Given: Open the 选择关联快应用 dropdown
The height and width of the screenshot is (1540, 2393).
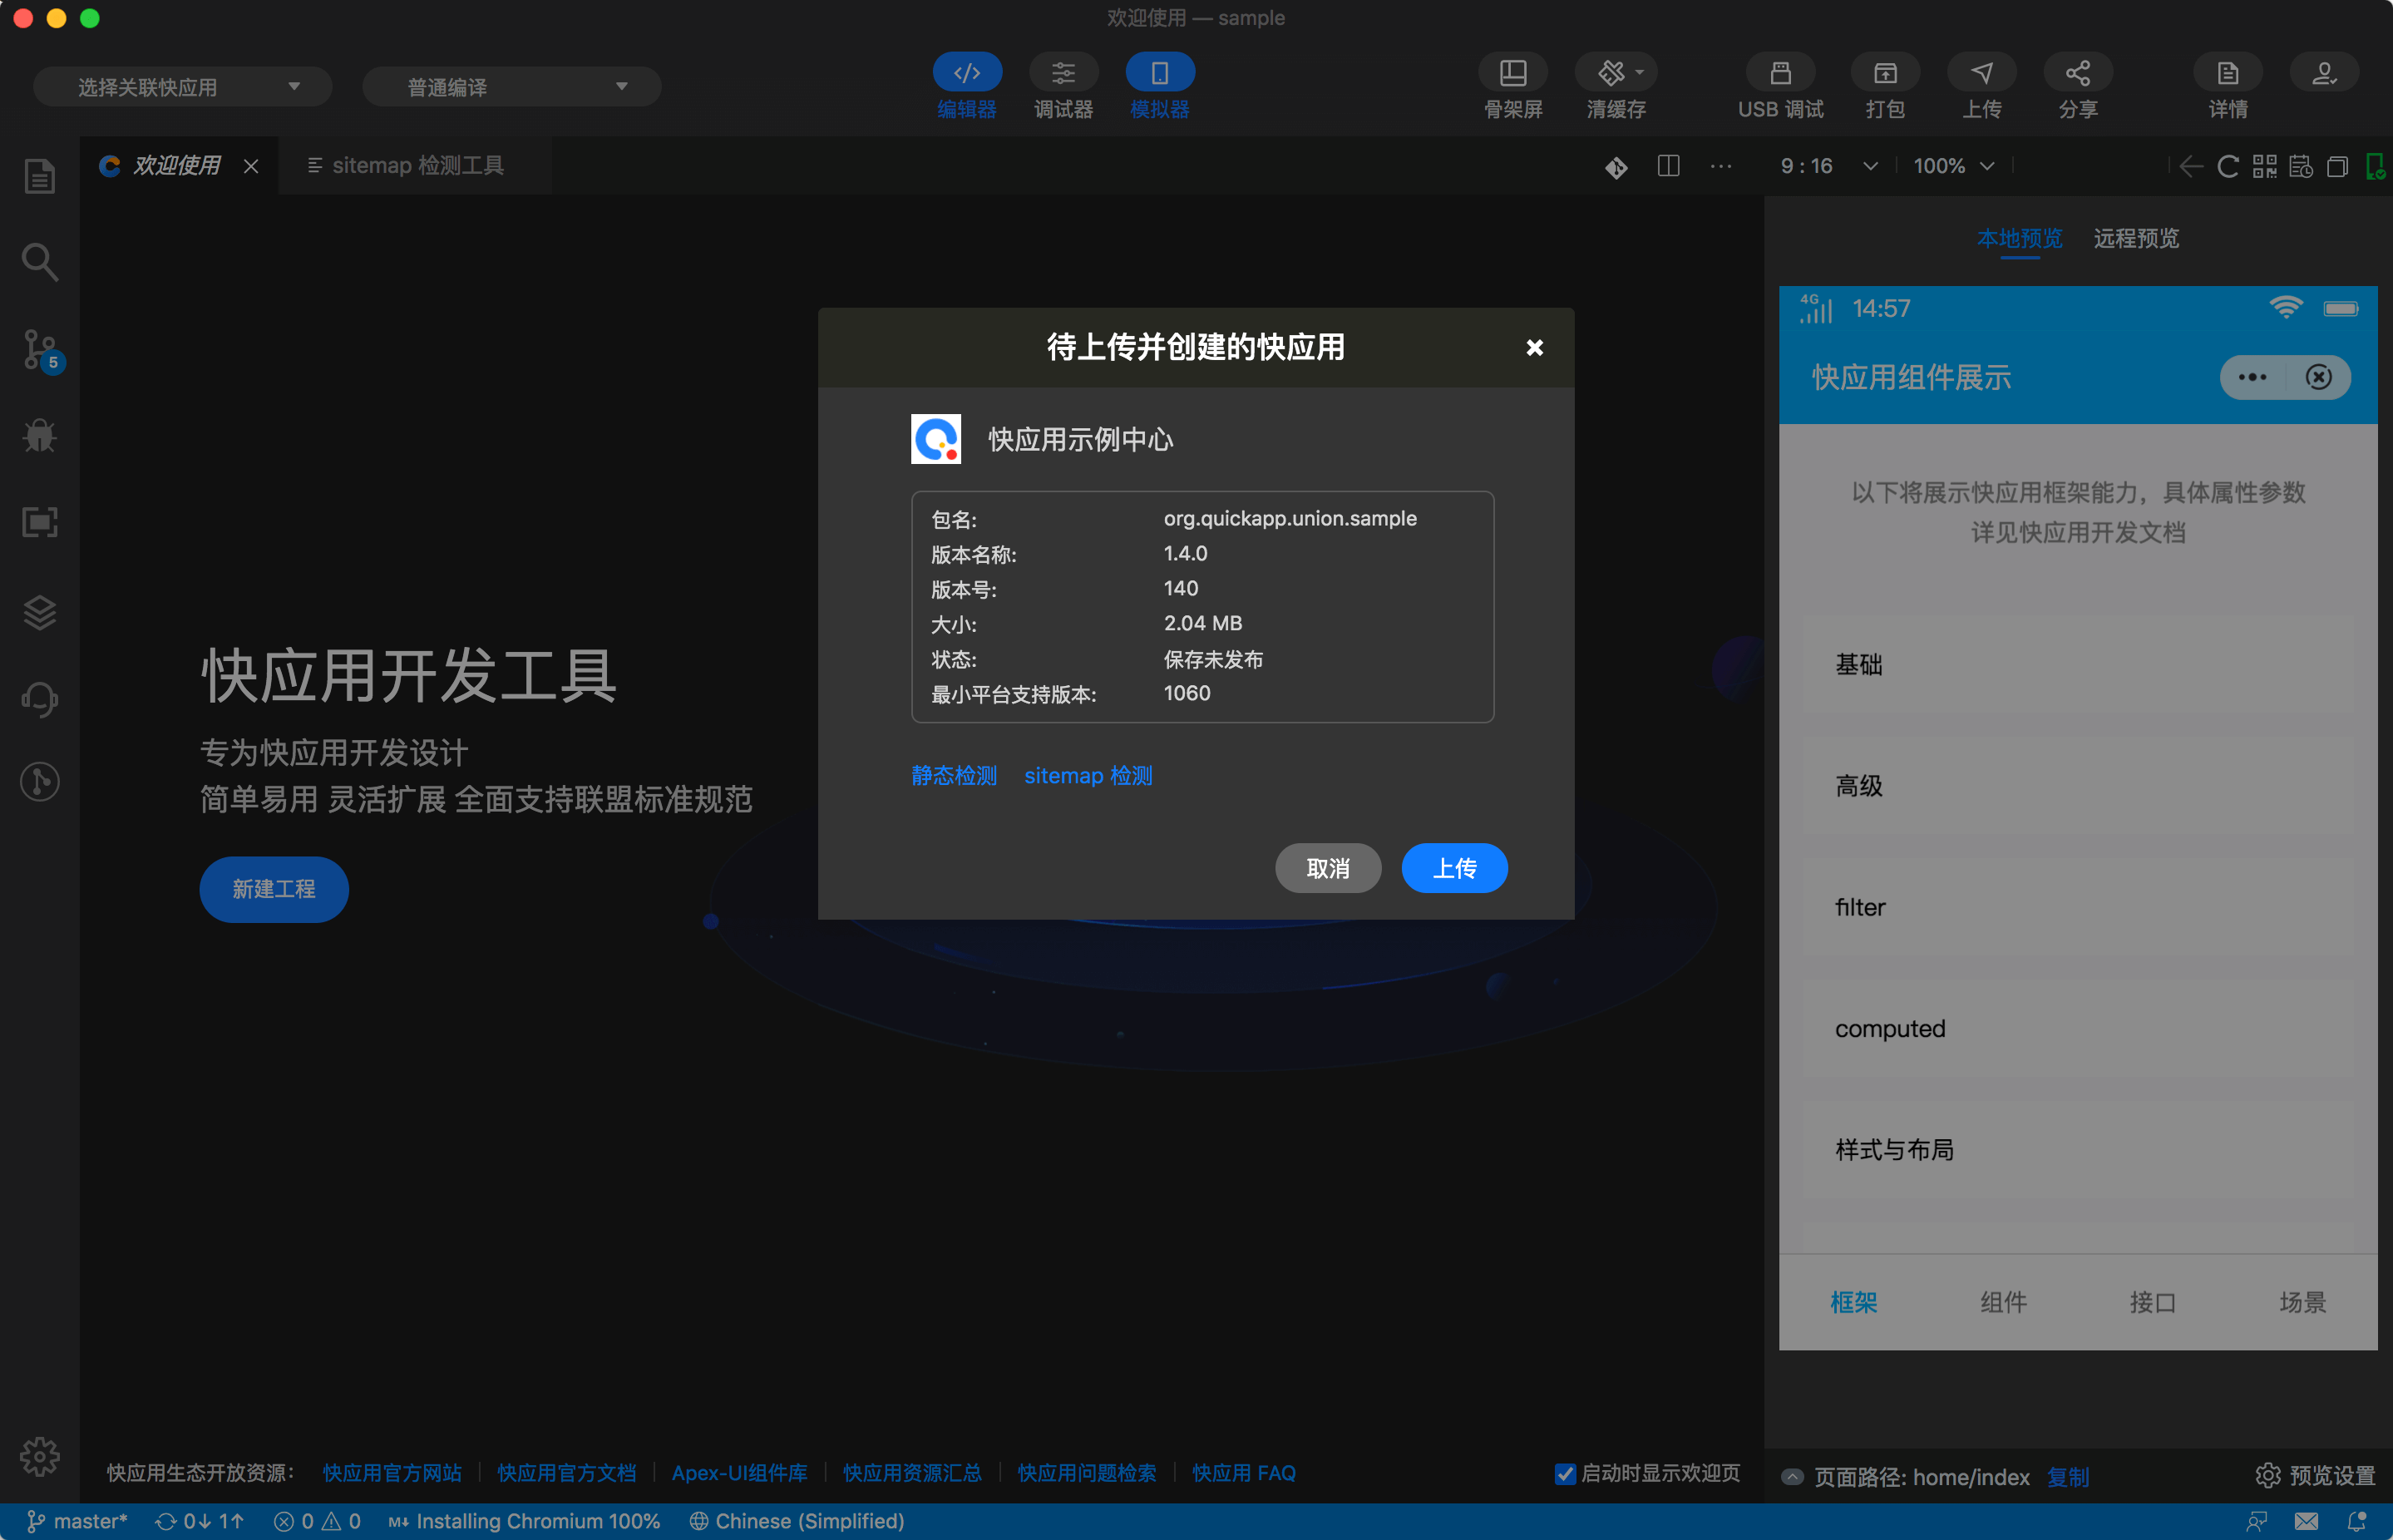Looking at the screenshot, I should (182, 86).
